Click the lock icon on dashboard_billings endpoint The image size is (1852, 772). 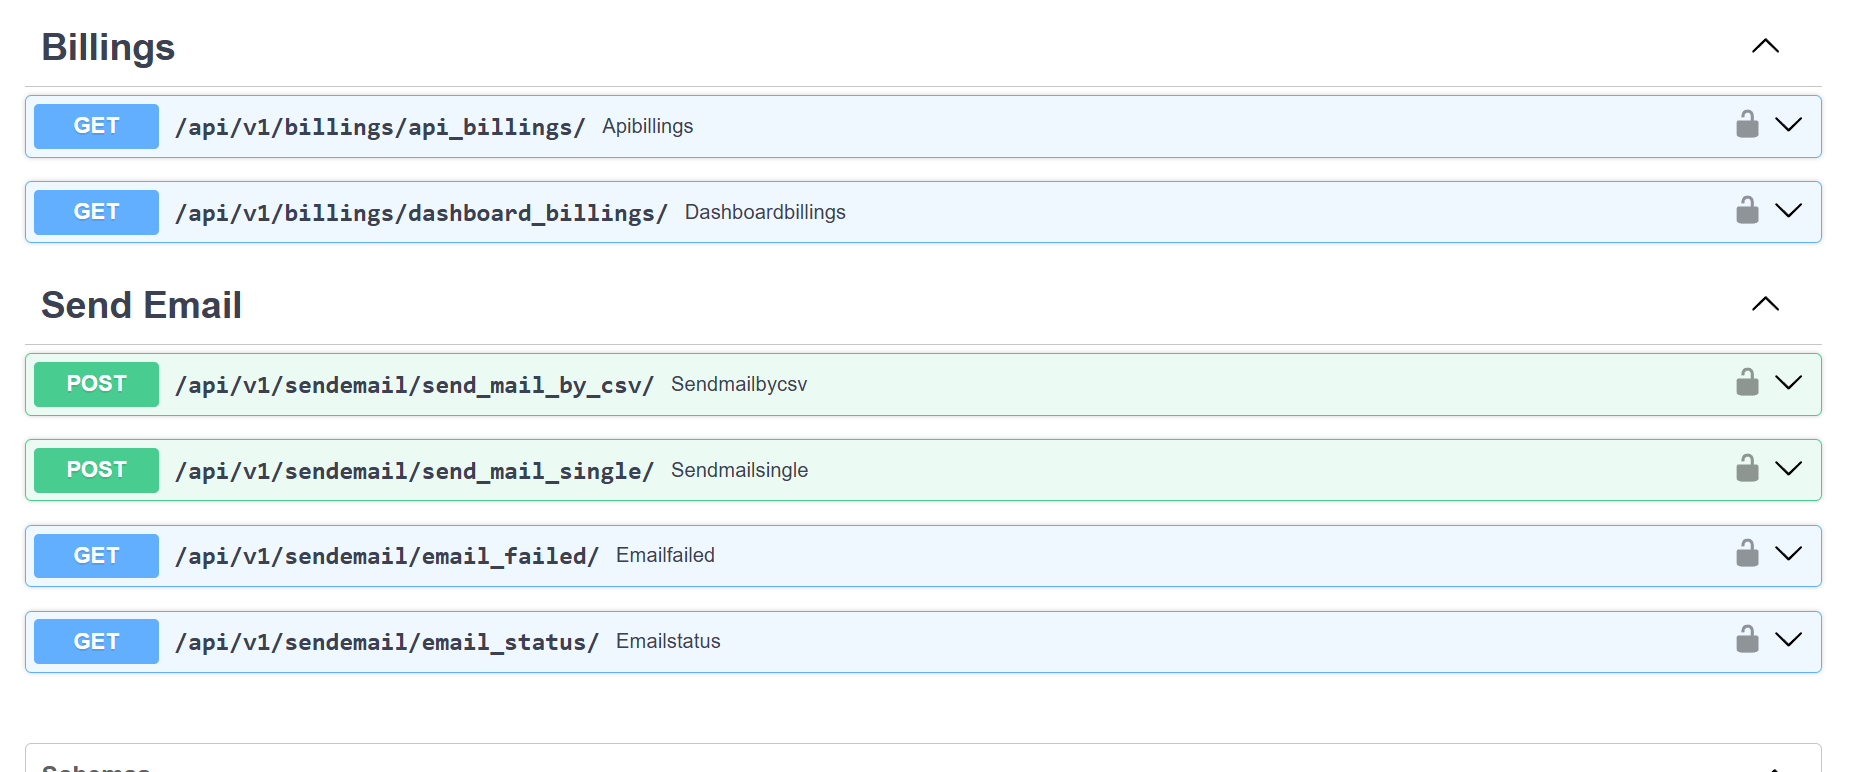coord(1746,211)
